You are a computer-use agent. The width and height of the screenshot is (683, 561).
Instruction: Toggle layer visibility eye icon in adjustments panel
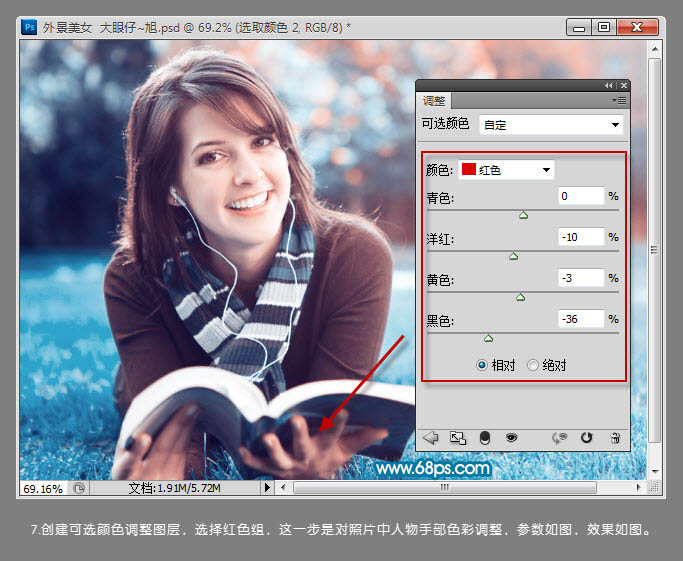[511, 437]
